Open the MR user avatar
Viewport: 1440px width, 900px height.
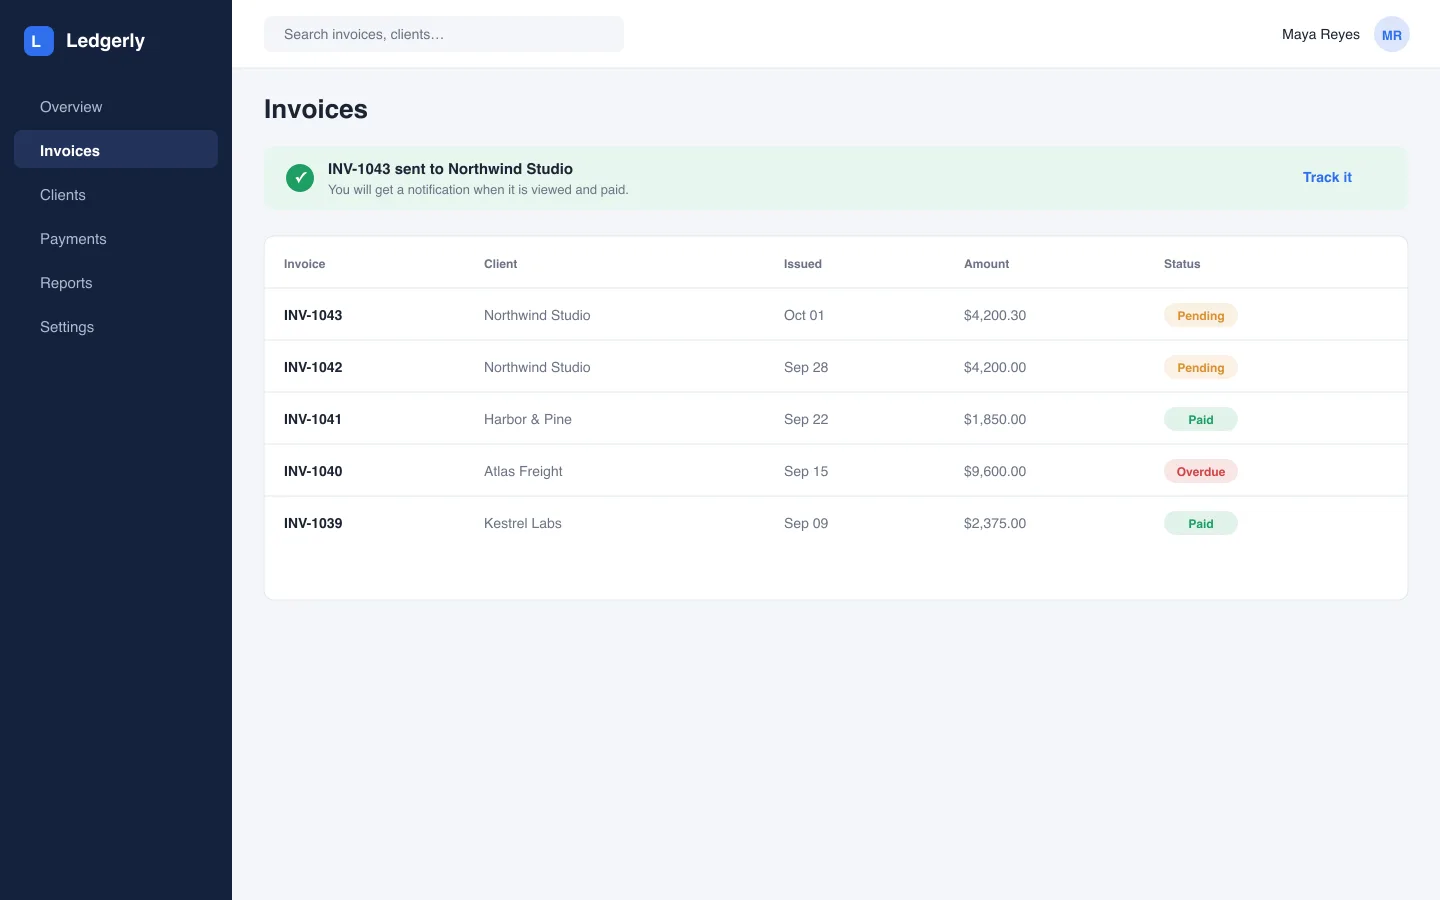coord(1391,35)
